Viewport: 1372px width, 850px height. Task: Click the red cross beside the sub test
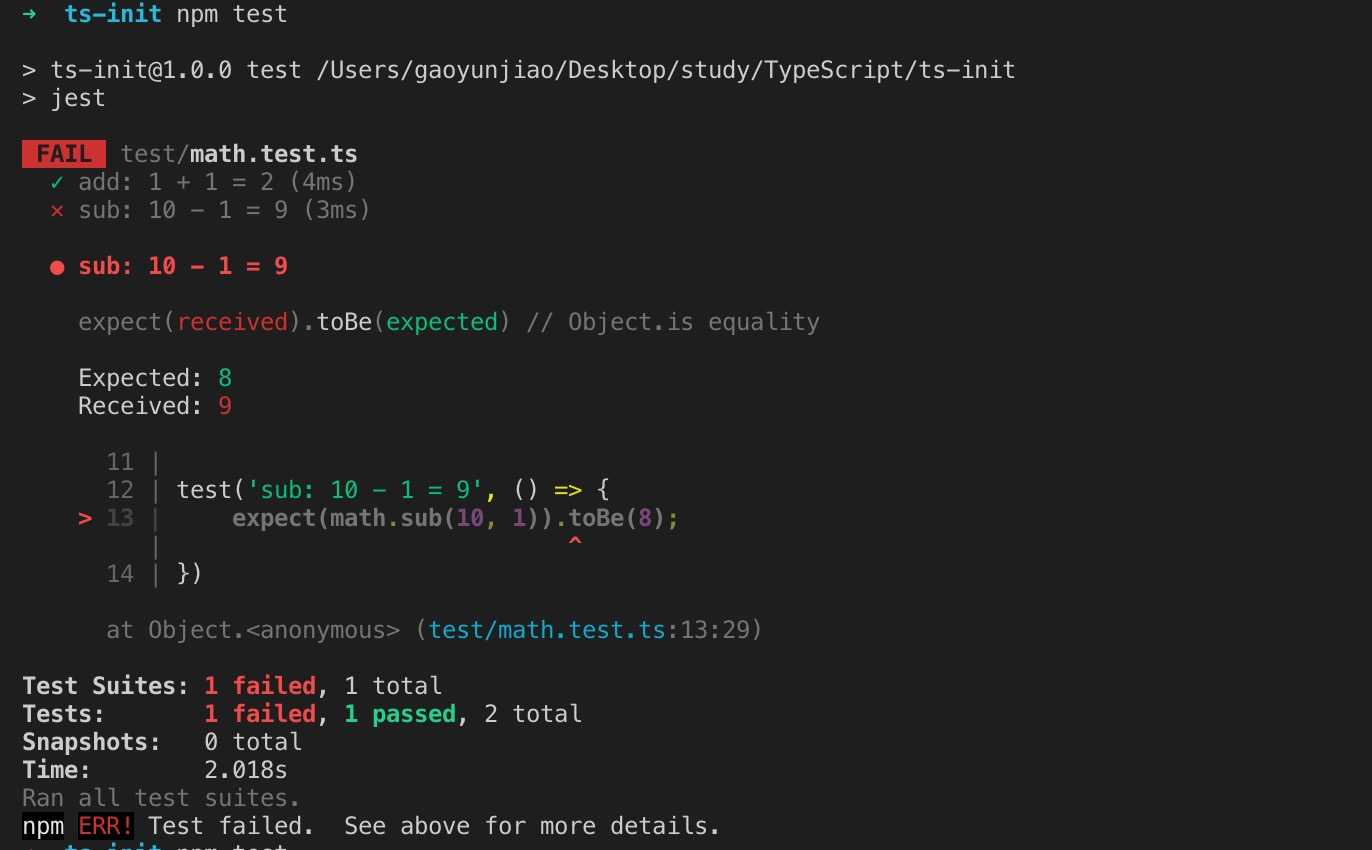[57, 211]
